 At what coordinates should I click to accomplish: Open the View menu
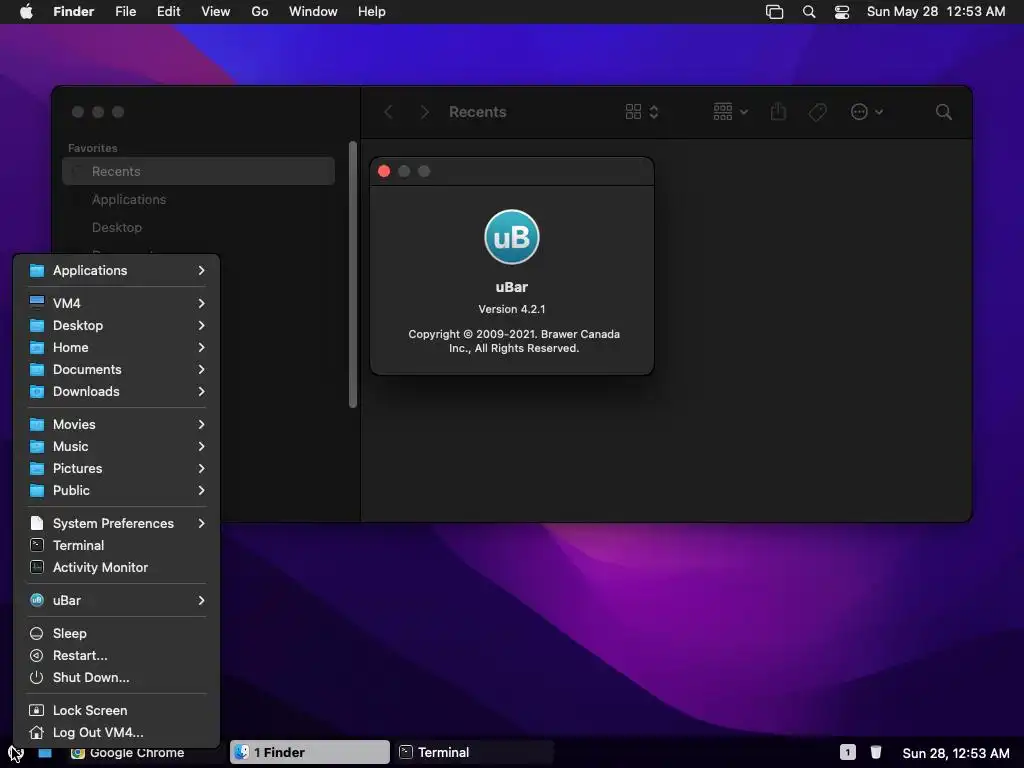[x=216, y=12]
